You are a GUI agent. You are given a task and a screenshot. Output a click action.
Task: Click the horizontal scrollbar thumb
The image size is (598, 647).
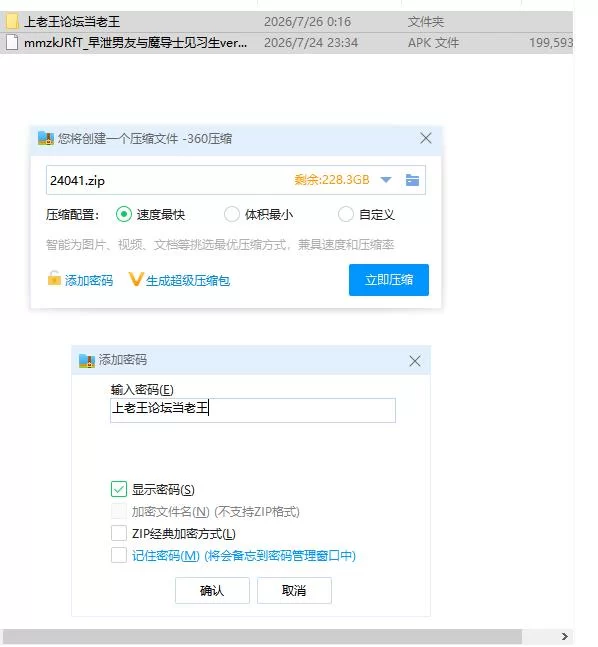coord(262,637)
